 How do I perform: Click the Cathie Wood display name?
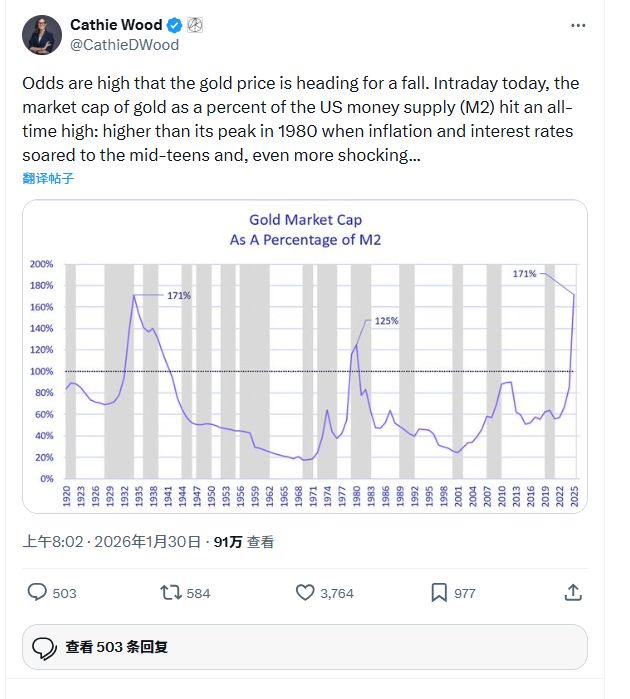116,25
